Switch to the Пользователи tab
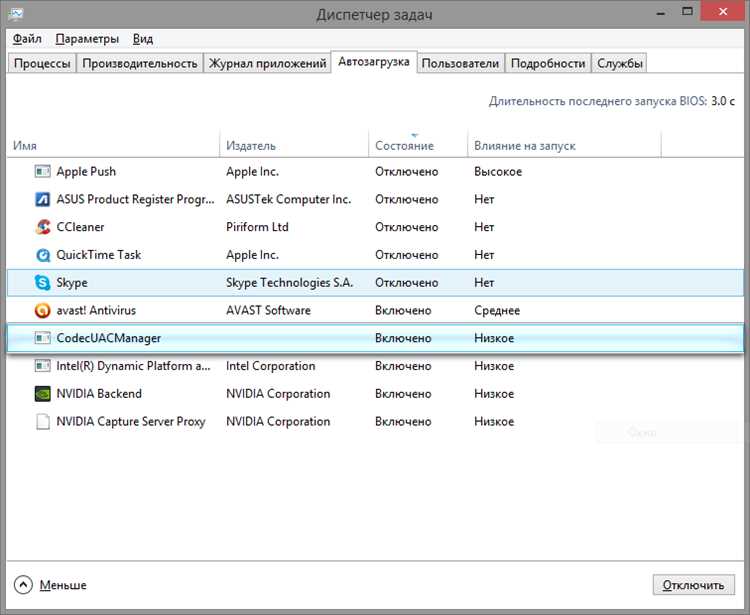Screen dimensions: 750x615 click(x=460, y=63)
